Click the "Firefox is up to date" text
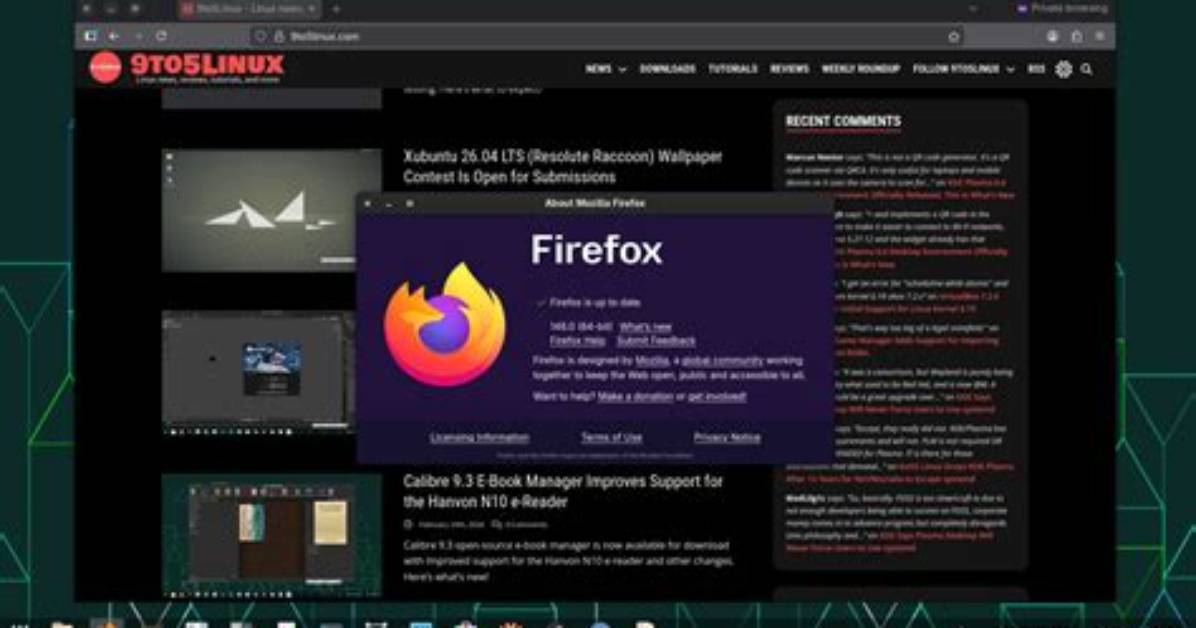The image size is (1196, 628). [595, 303]
